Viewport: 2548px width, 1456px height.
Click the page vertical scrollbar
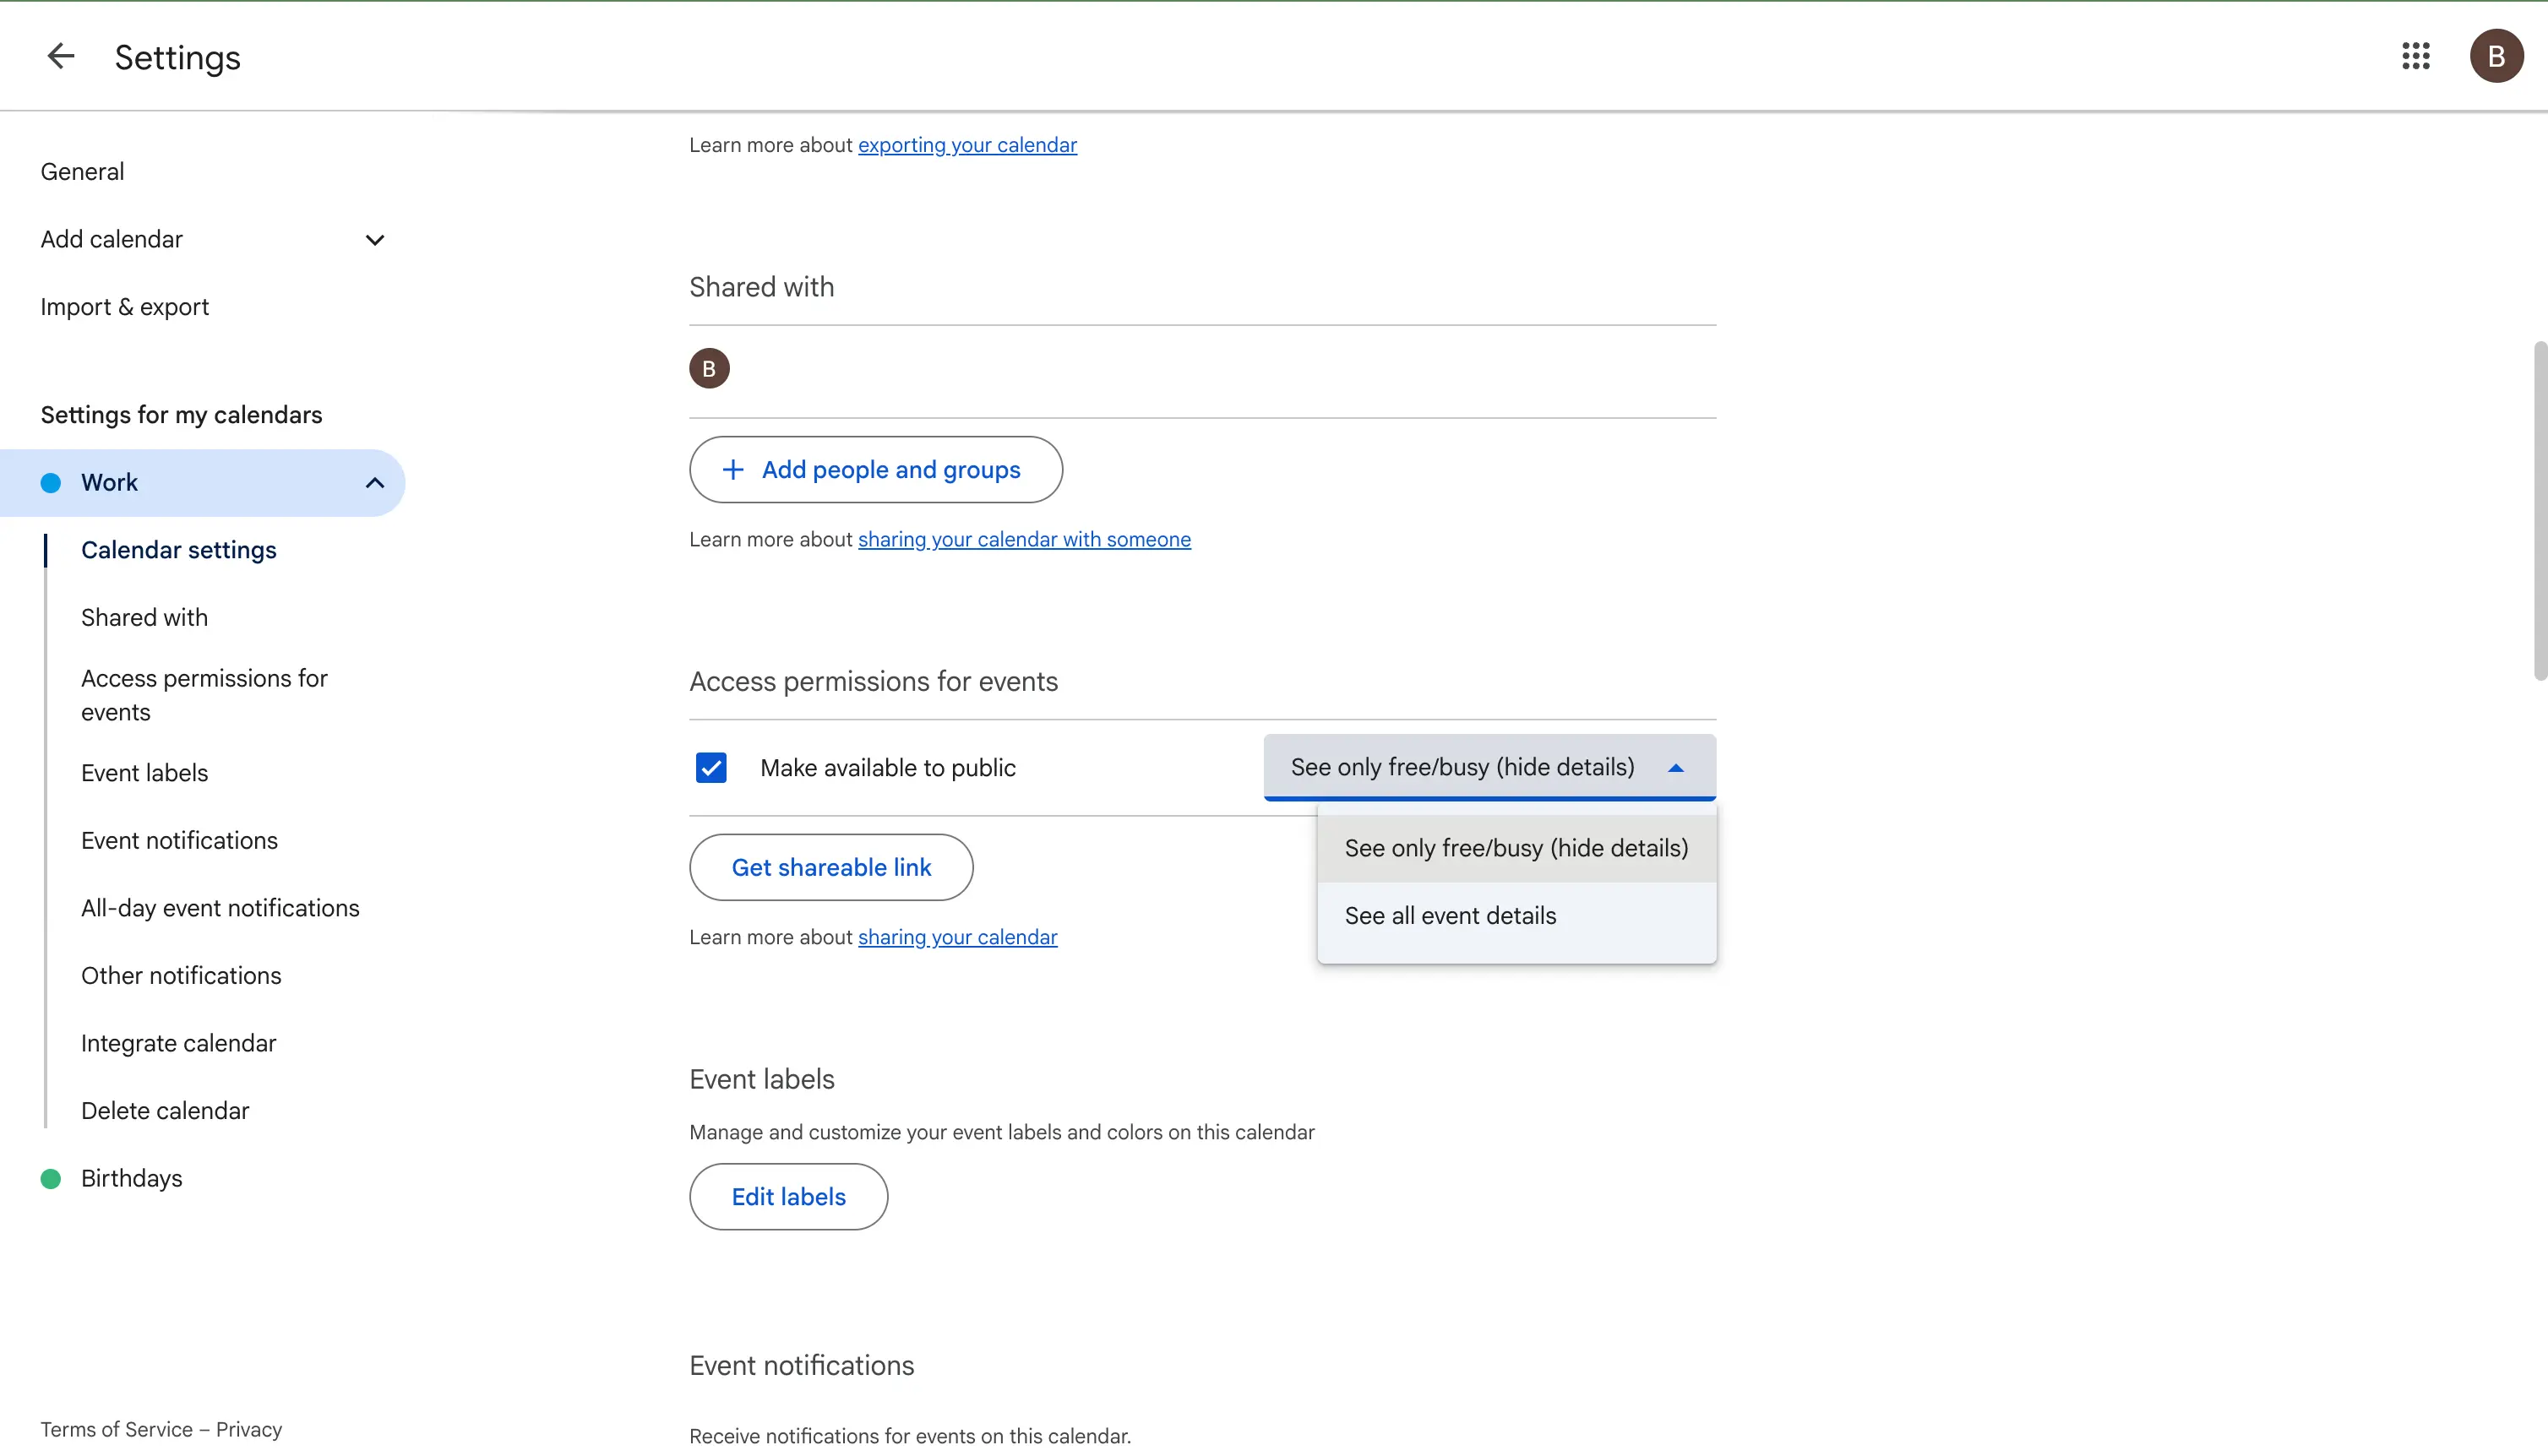(x=2540, y=510)
